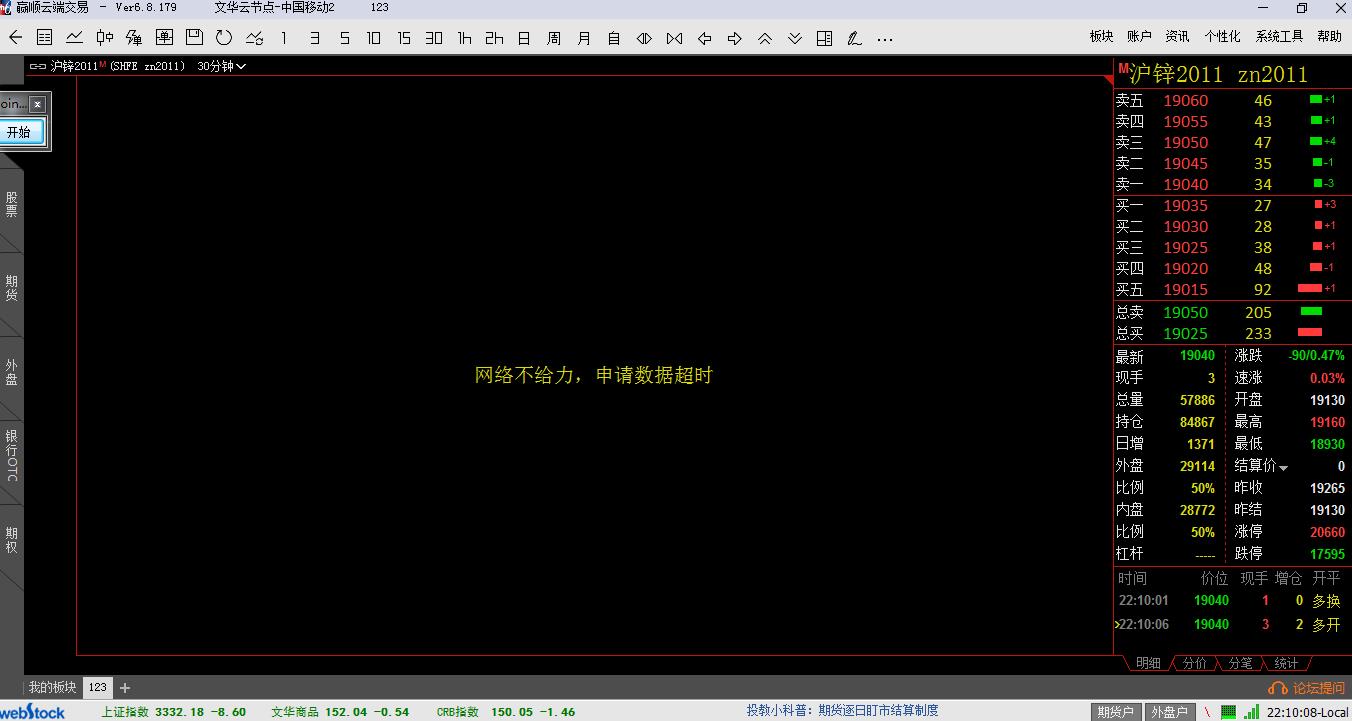Click the back arrow in the toolbar
Image resolution: width=1352 pixels, height=721 pixels.
pos(15,38)
